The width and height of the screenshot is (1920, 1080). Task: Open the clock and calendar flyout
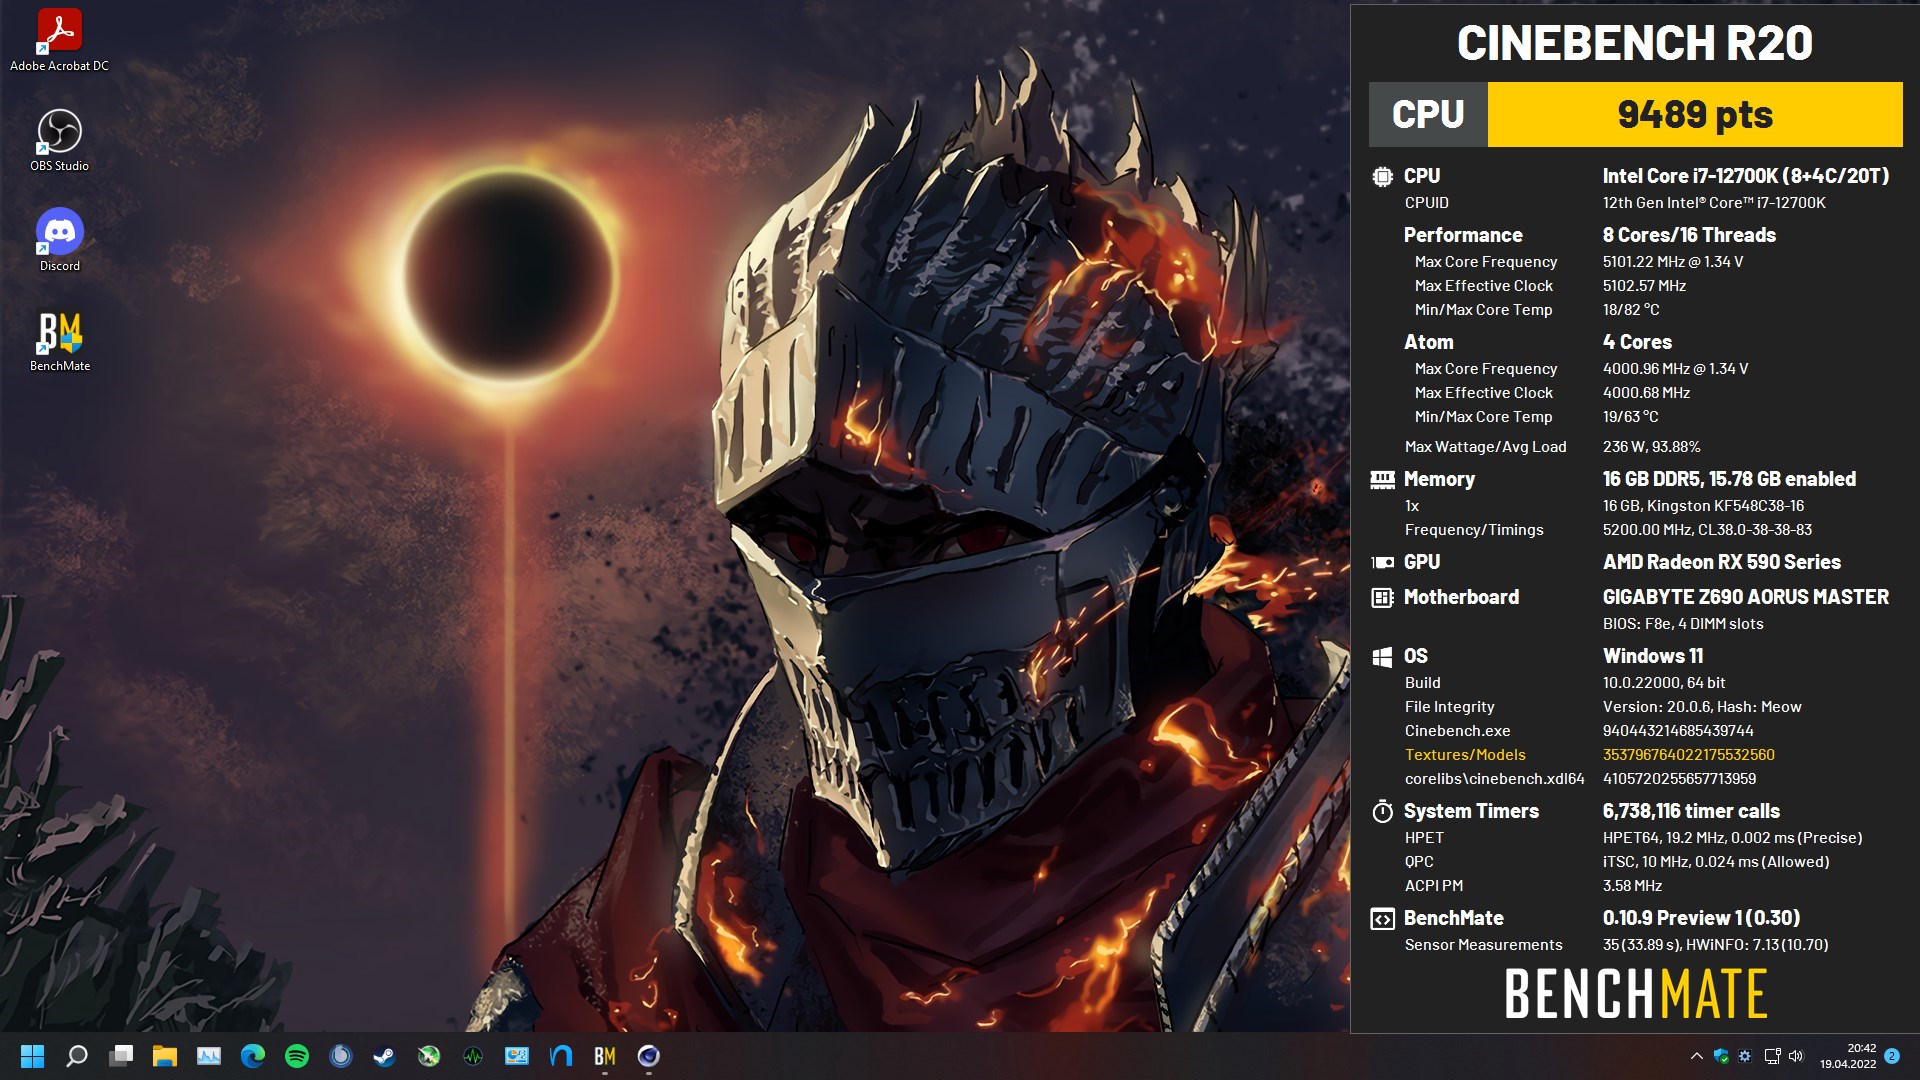coord(1848,1056)
